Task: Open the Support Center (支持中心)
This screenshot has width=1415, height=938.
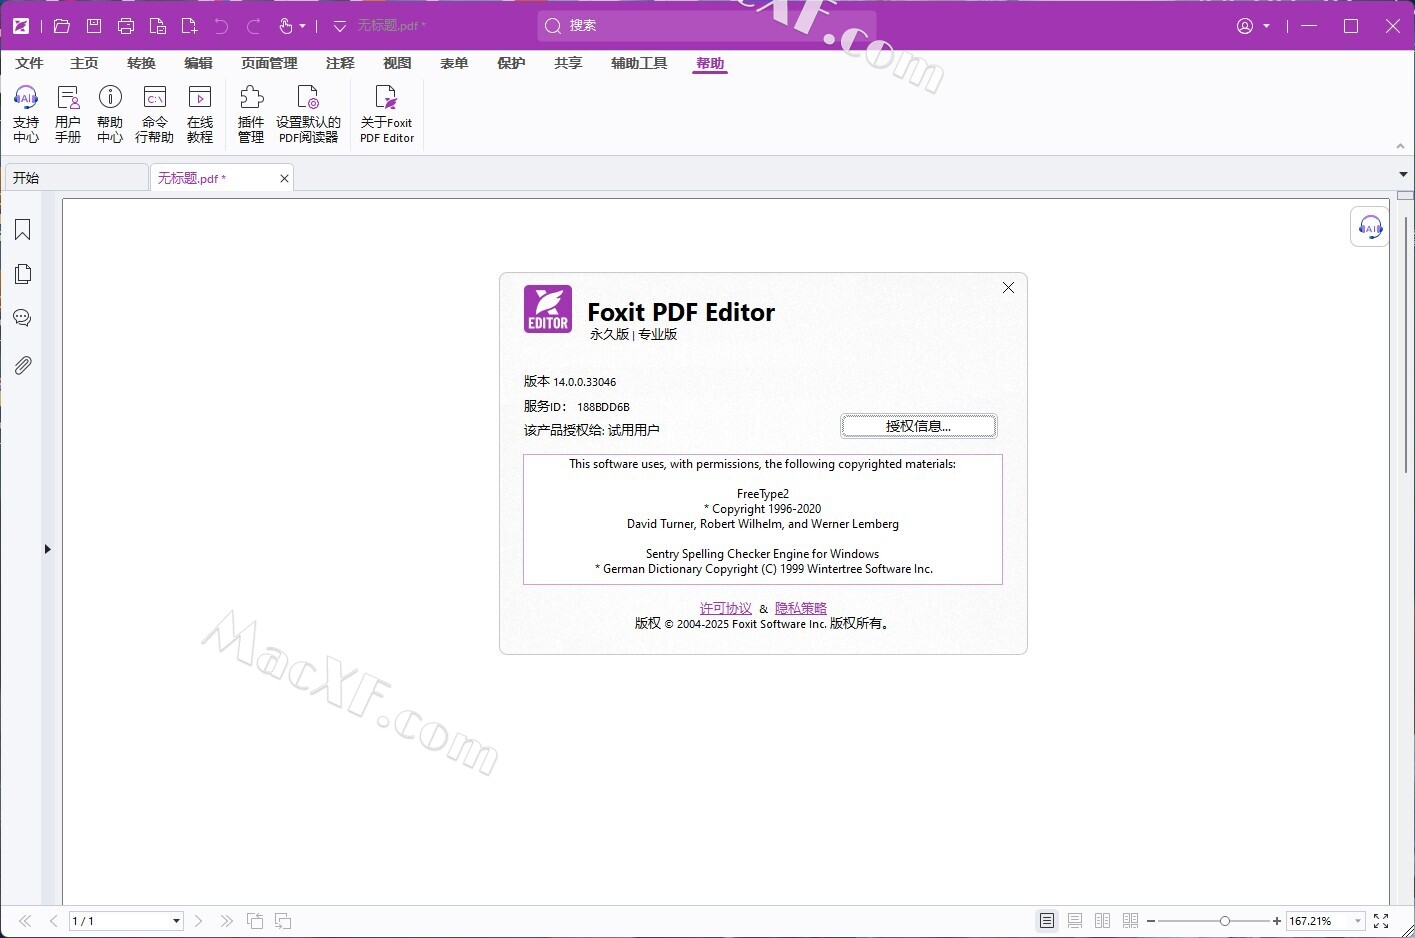Action: click(x=26, y=114)
